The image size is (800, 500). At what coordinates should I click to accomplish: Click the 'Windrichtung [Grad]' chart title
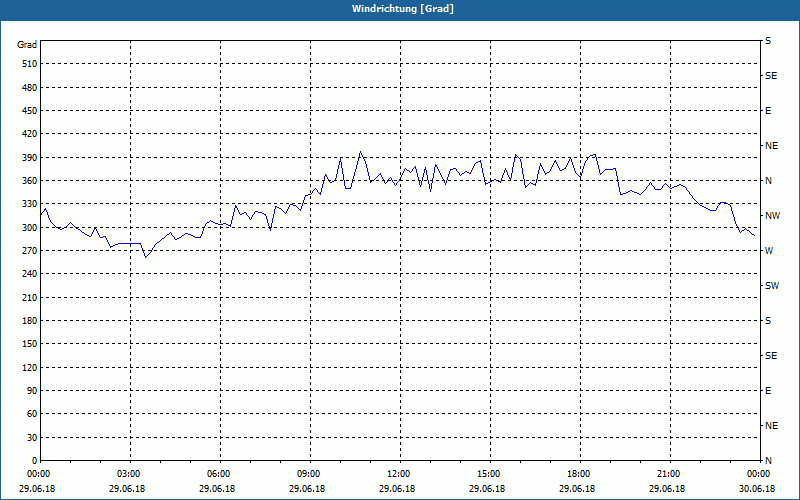pos(403,9)
